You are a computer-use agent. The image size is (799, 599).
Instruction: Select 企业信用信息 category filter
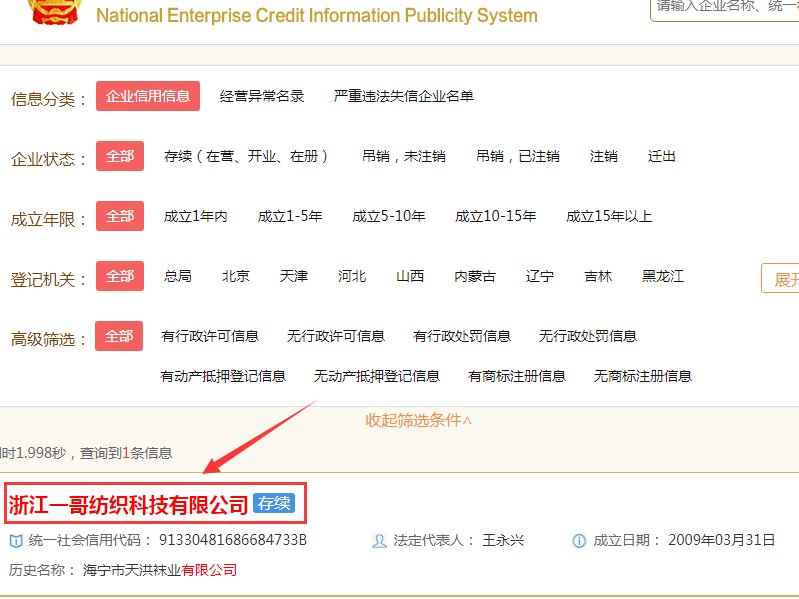point(148,96)
